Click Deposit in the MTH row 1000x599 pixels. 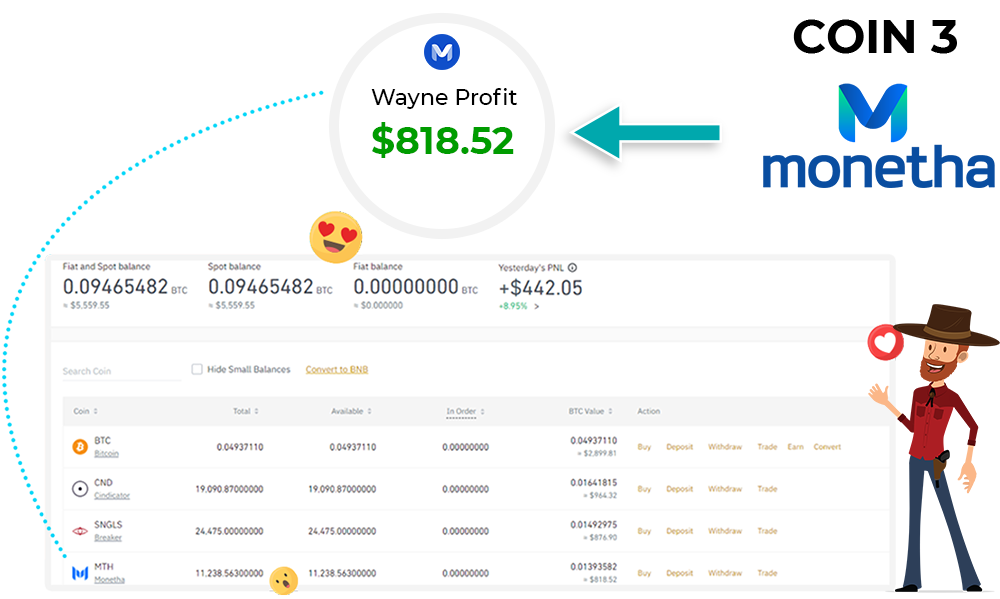pyautogui.click(x=679, y=573)
